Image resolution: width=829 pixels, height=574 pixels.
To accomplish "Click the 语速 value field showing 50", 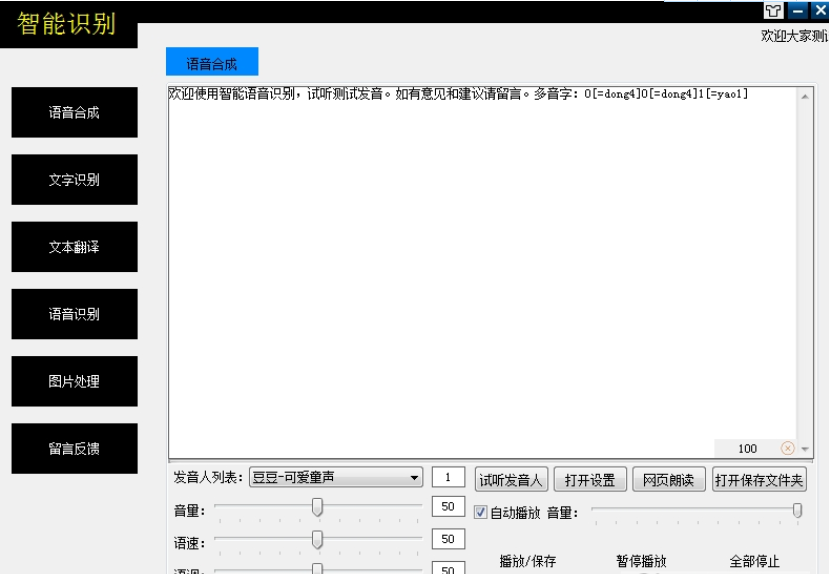I will (x=448, y=539).
